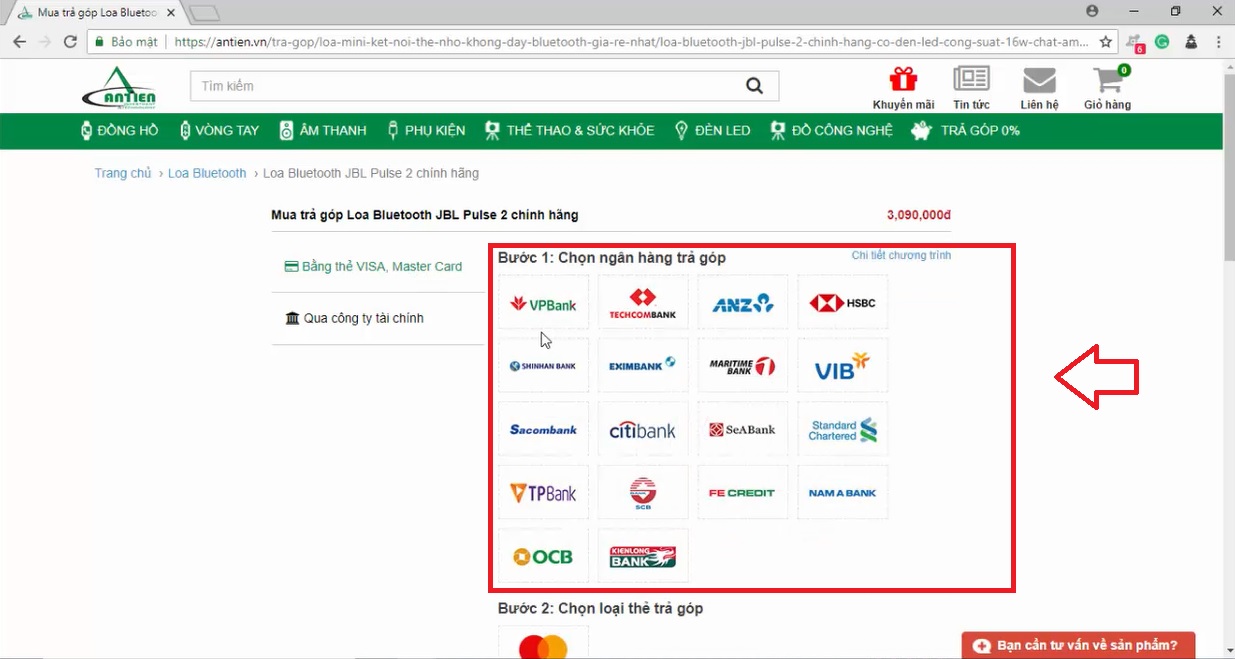Viewport: 1235px width, 659px height.
Task: Open the TRẢ GÓP 0% menu
Action: click(x=966, y=130)
